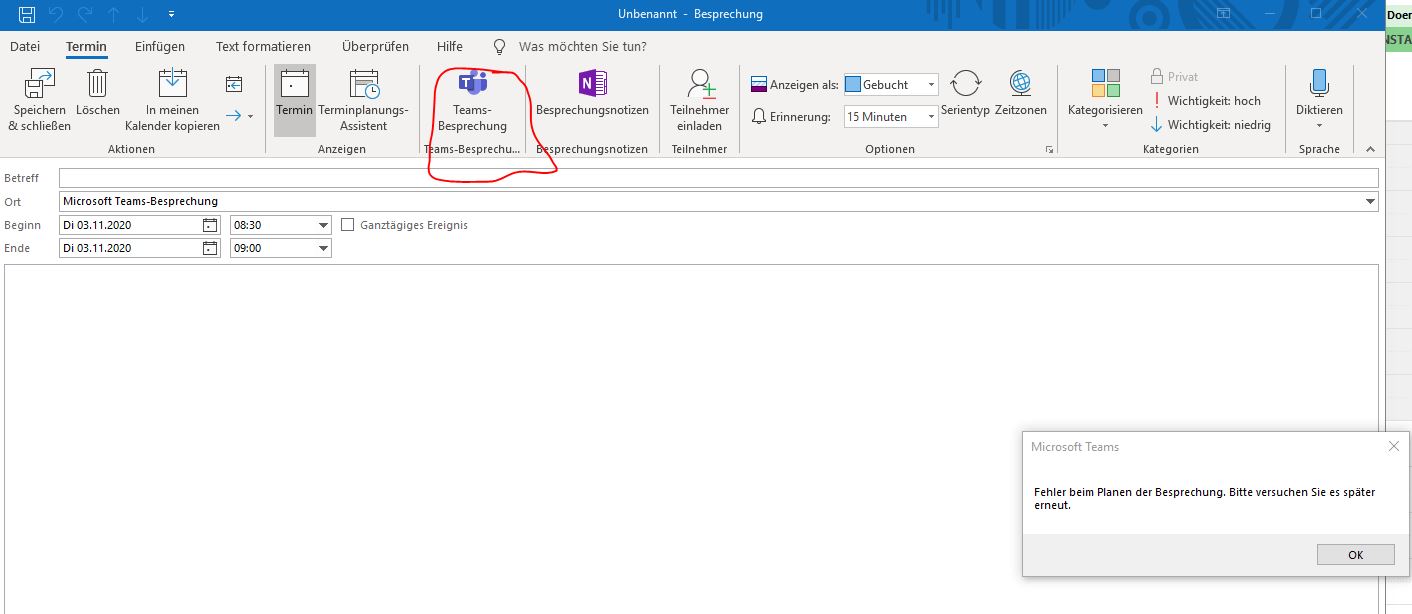Click the move-to-folder icon above forward arrow
This screenshot has width=1412, height=614.
coord(234,84)
